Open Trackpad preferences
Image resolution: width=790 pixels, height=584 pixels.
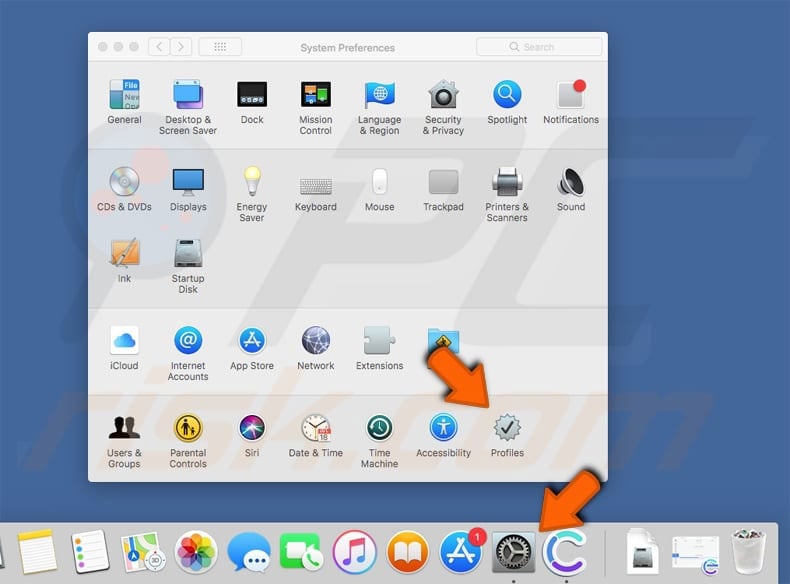(x=443, y=182)
